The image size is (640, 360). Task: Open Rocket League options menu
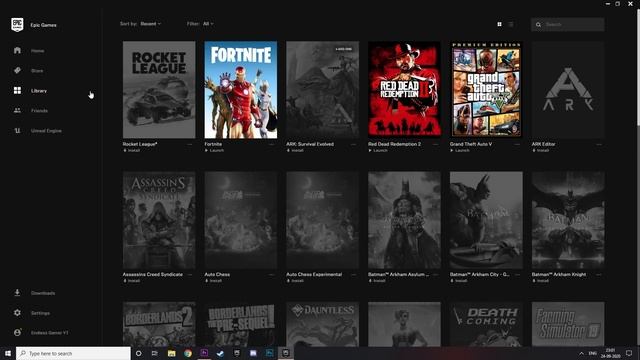click(190, 144)
